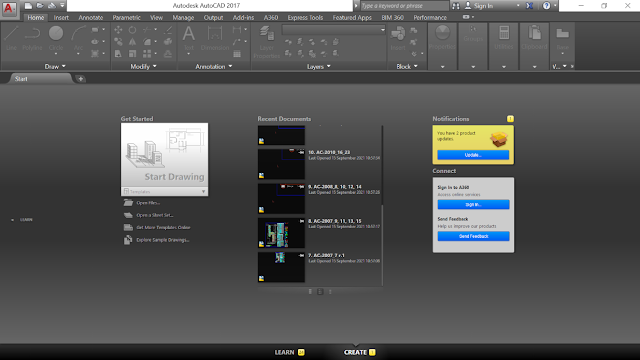640x360 pixels.
Task: Open the AutoCAD application menu button
Action: click(9, 9)
